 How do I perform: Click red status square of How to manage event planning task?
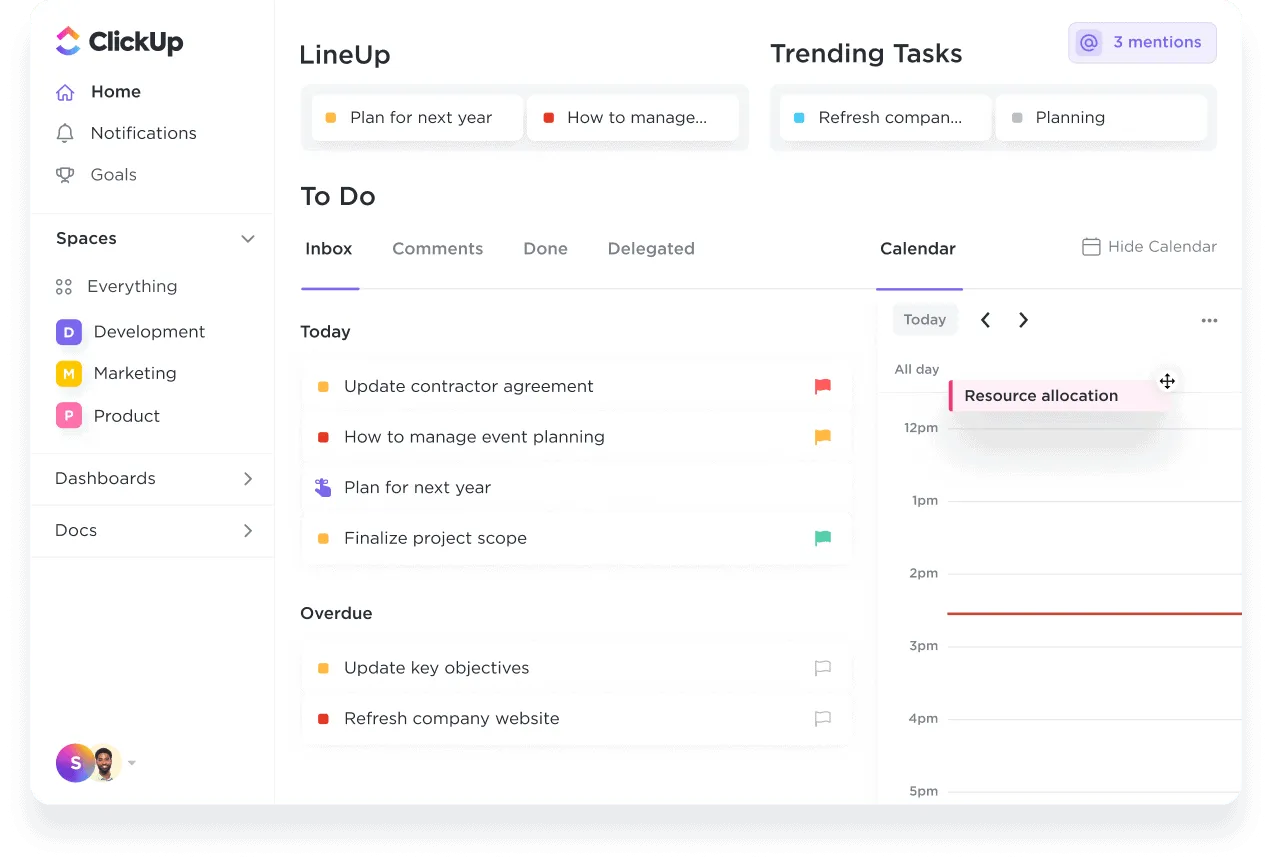323,437
